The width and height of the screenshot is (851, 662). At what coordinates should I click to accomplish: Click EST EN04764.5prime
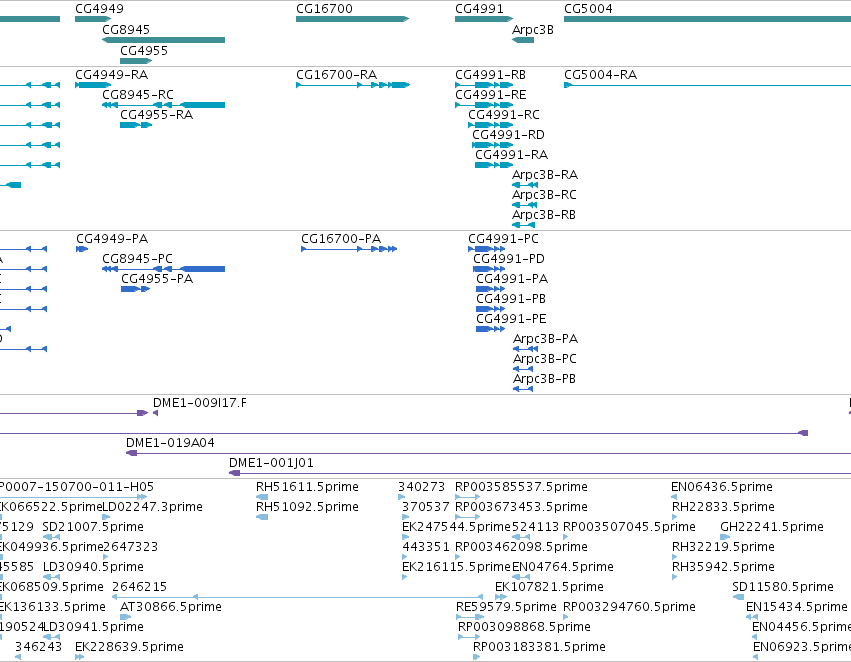click(x=562, y=567)
